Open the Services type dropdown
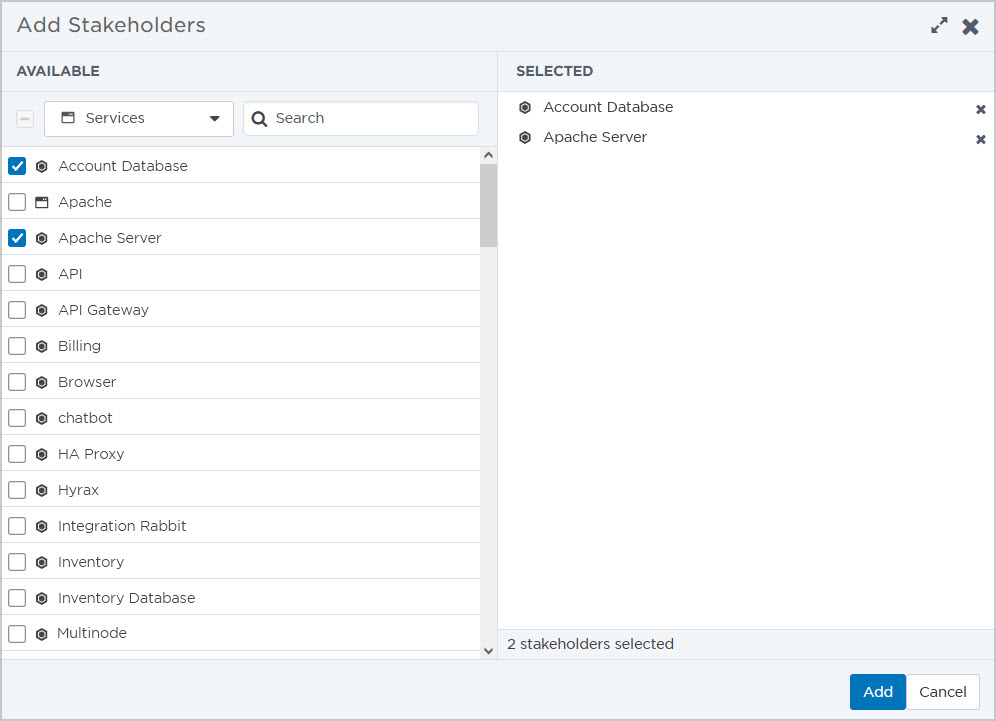The height and width of the screenshot is (721, 996). 139,119
